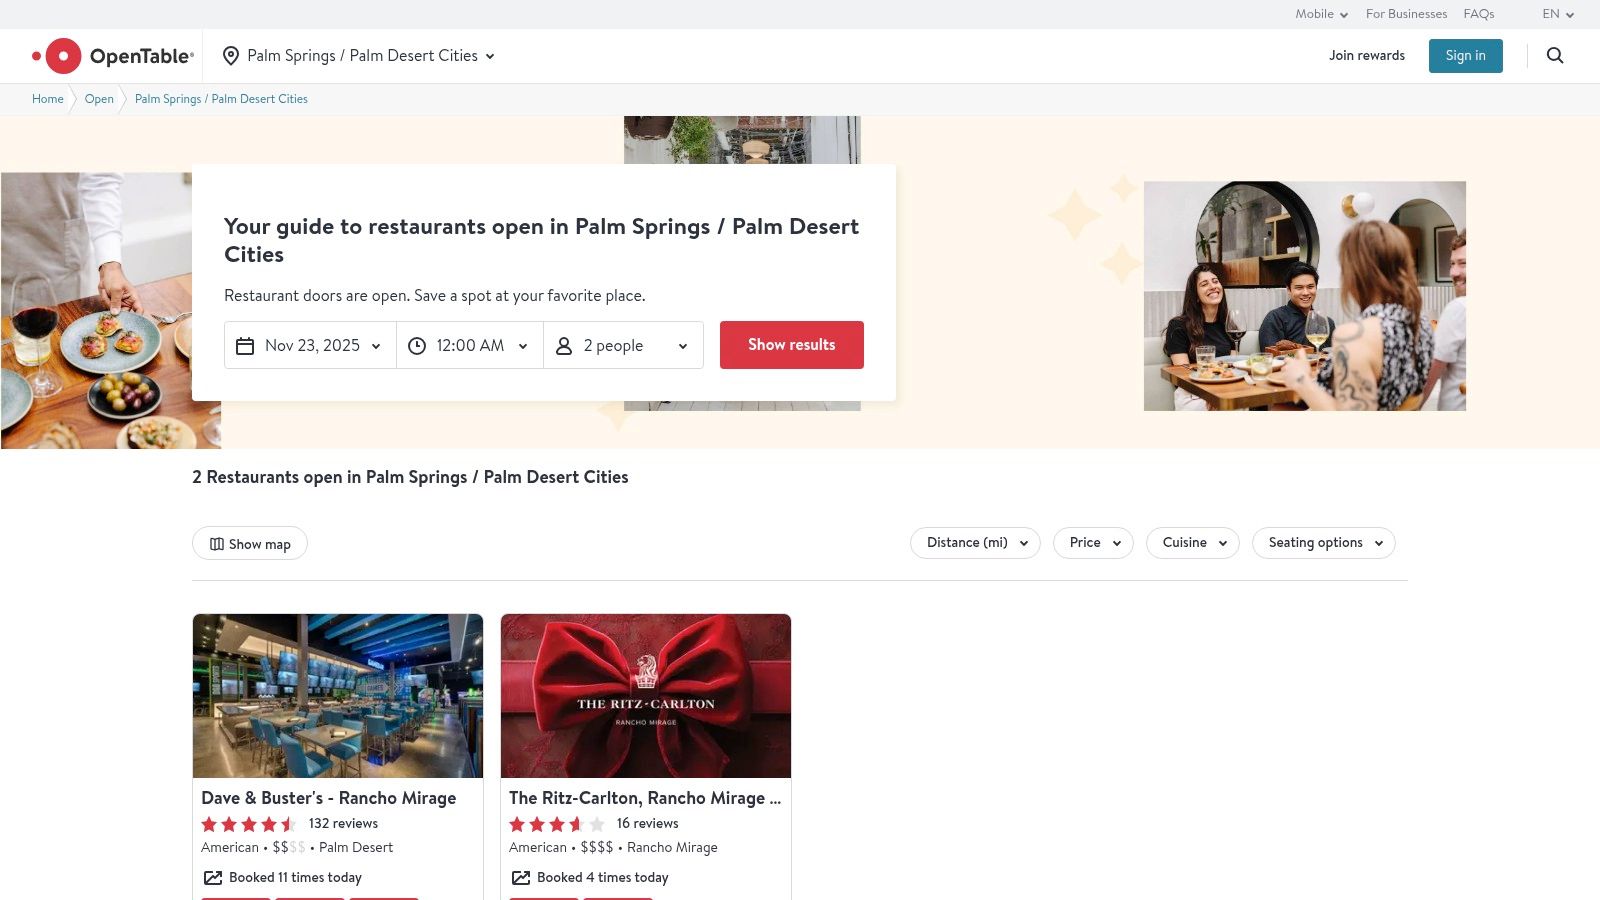Click the person icon in the party size selector
1600x900 pixels.
pos(564,345)
